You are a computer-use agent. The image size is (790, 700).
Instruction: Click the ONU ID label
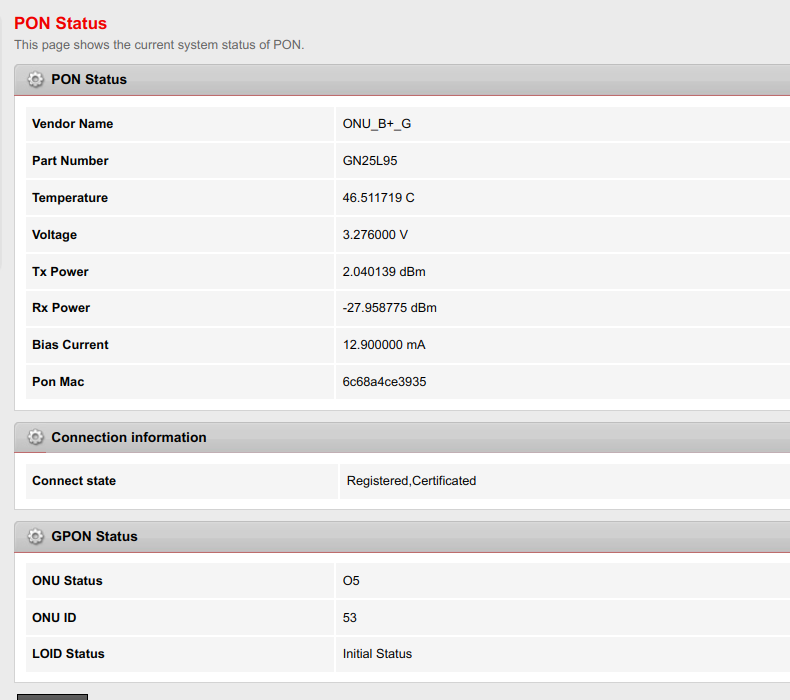(54, 618)
